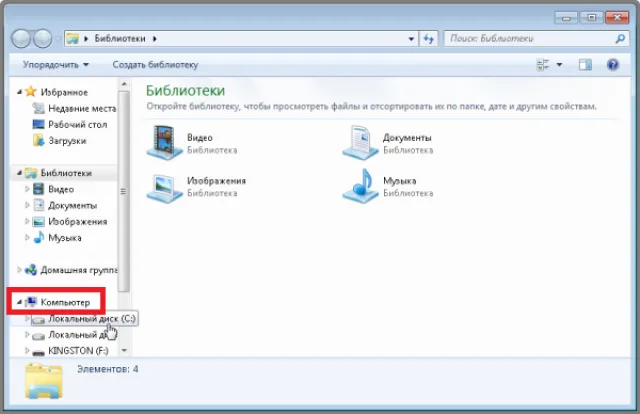Select KINGSTON (F:) label in tree
The image size is (640, 414).
[x=78, y=351]
